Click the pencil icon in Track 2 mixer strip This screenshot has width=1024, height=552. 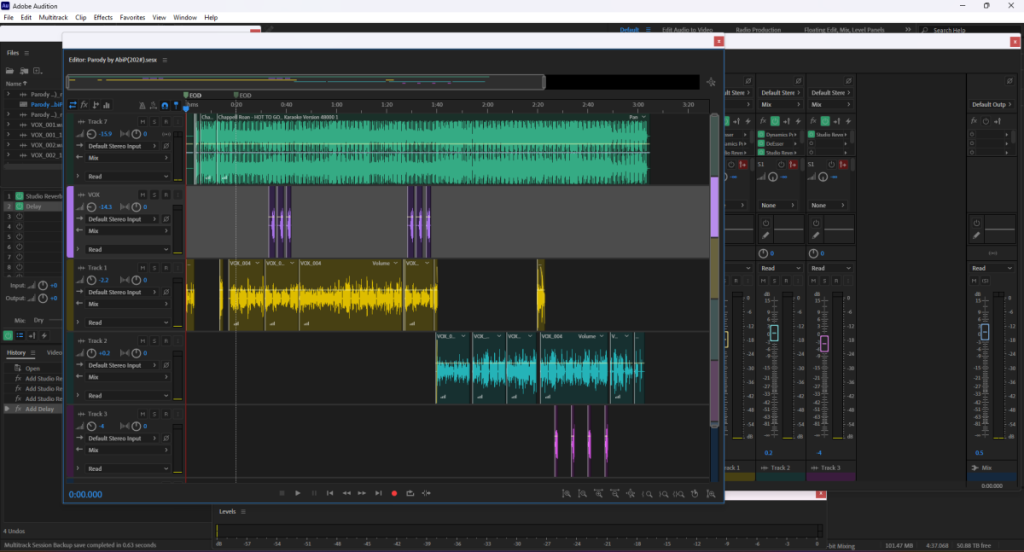[765, 235]
